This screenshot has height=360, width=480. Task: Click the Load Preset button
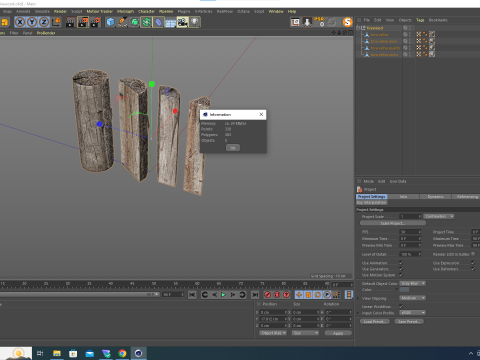click(375, 321)
